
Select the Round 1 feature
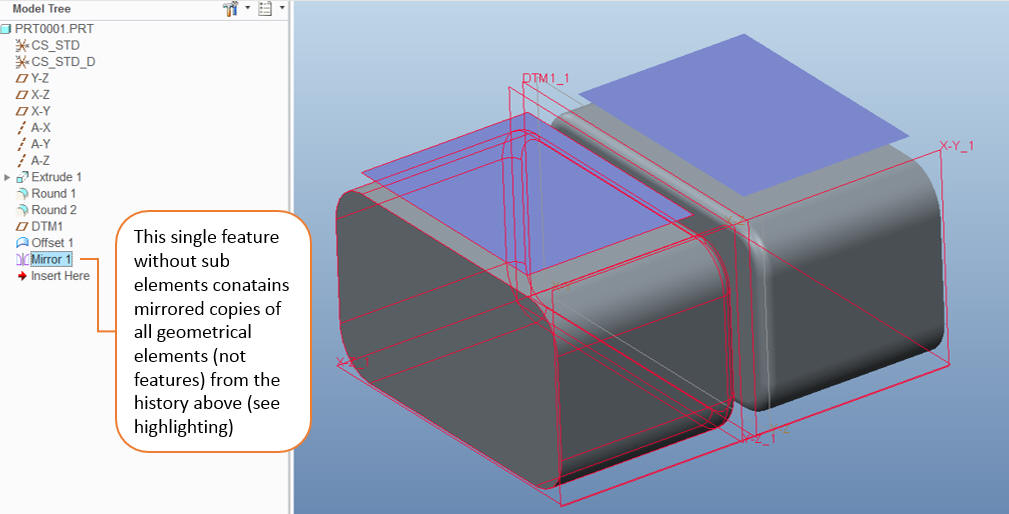pyautogui.click(x=54, y=193)
